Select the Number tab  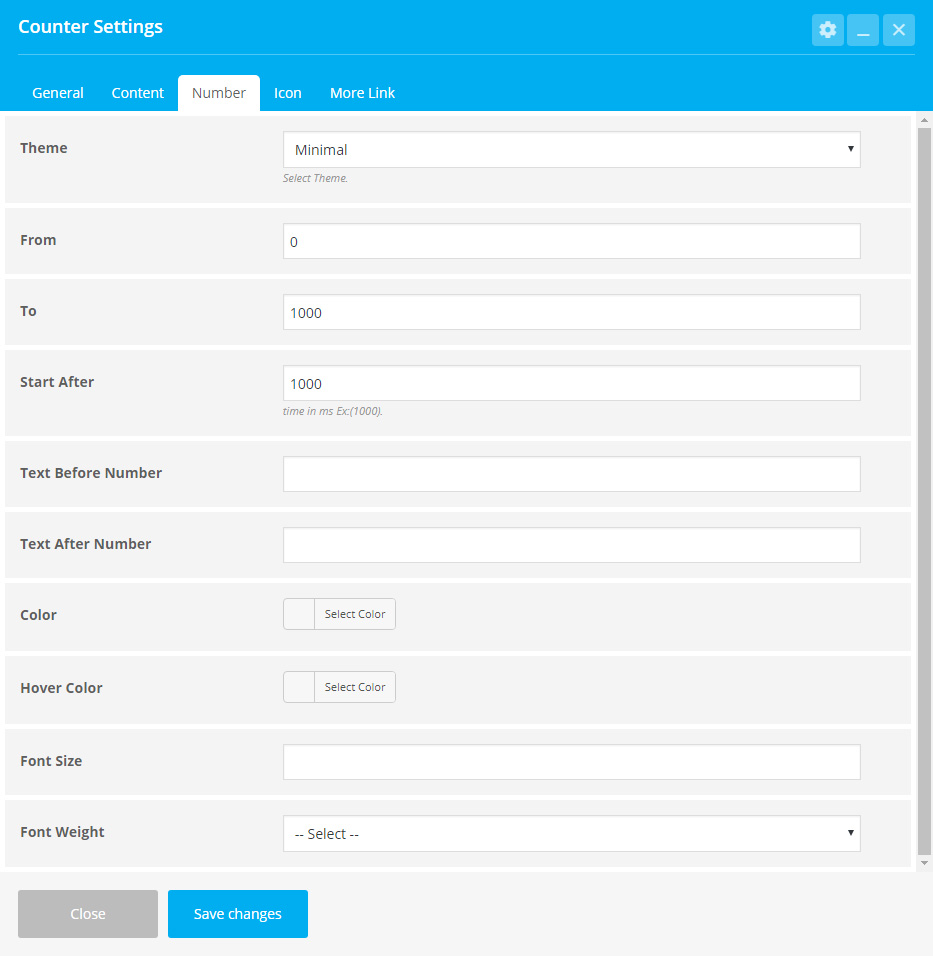pyautogui.click(x=219, y=93)
